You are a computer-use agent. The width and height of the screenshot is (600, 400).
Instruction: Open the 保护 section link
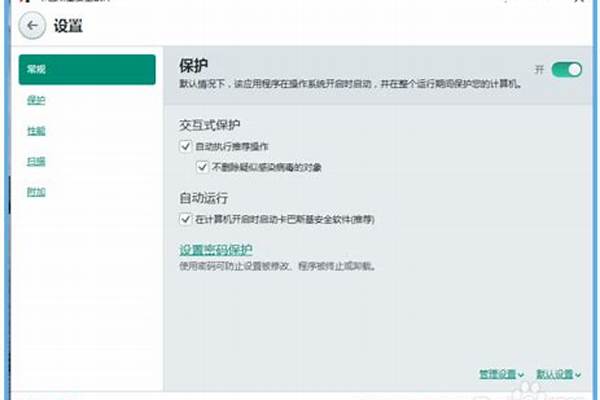point(36,100)
